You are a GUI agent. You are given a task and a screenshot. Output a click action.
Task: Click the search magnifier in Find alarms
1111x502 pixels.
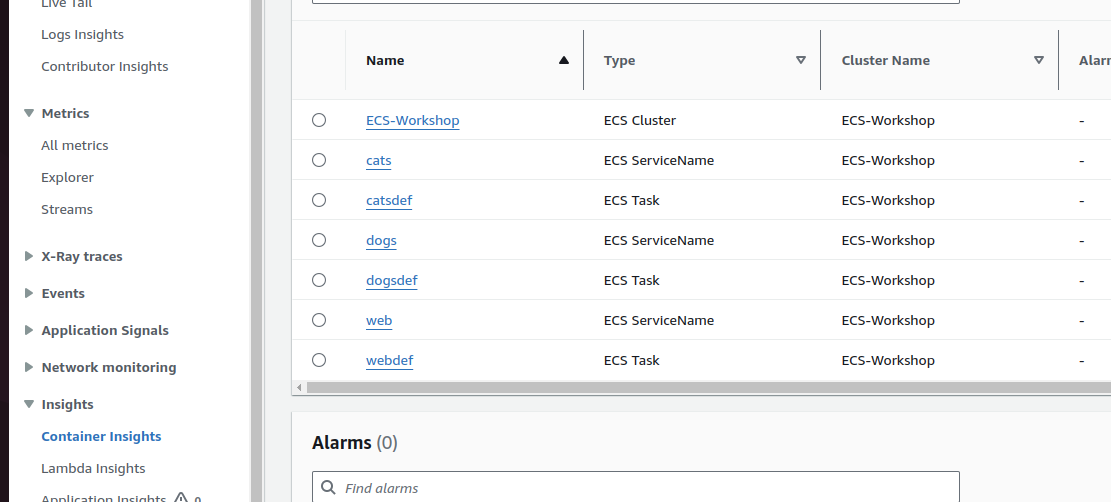click(329, 488)
